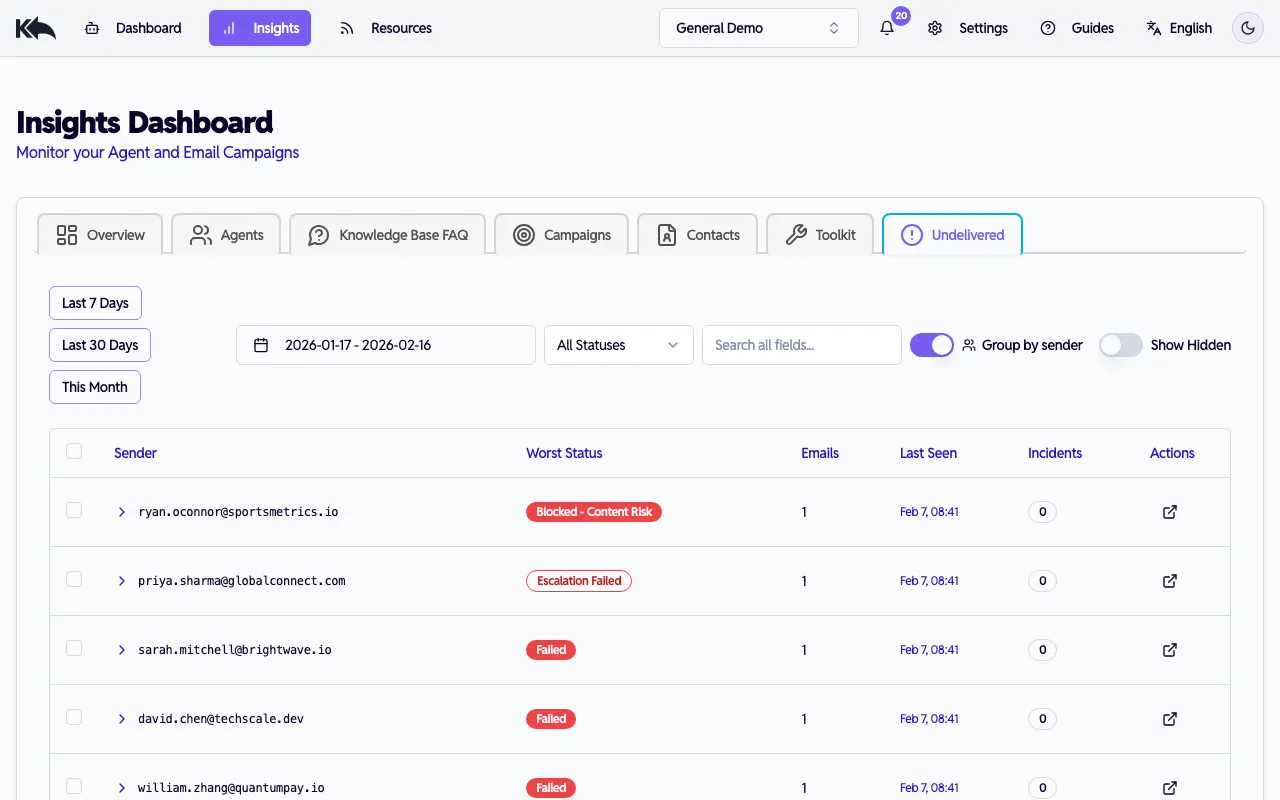Viewport: 1280px width, 800px height.
Task: Click the Last 30 Days button
Action: [100, 345]
